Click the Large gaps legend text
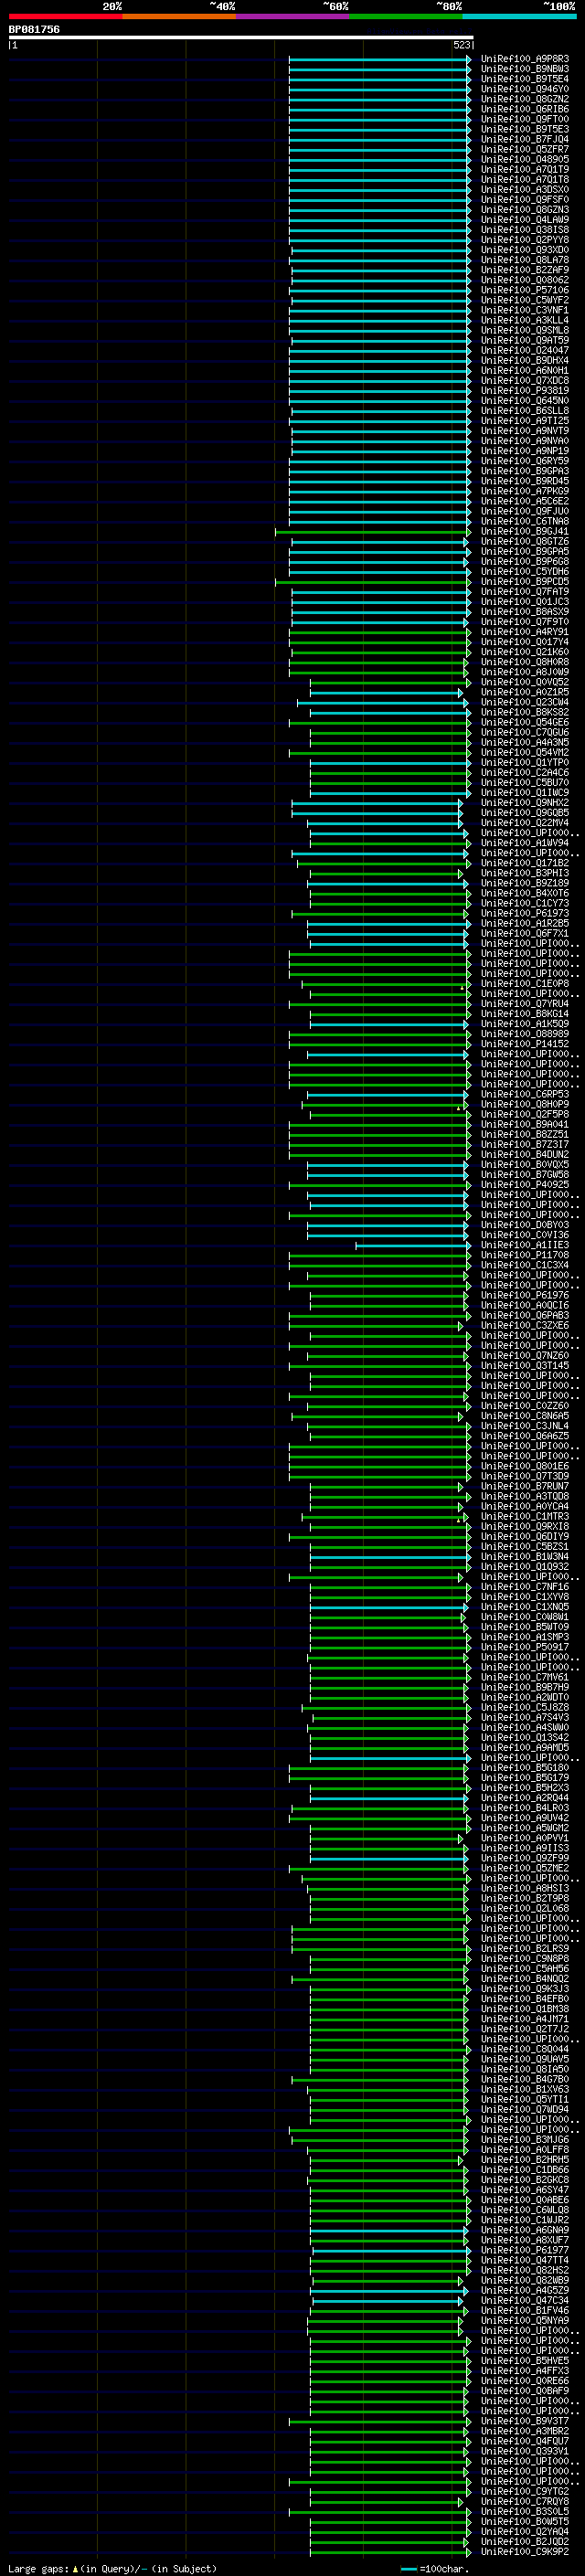Image resolution: width=585 pixels, height=2576 pixels. [112, 2568]
